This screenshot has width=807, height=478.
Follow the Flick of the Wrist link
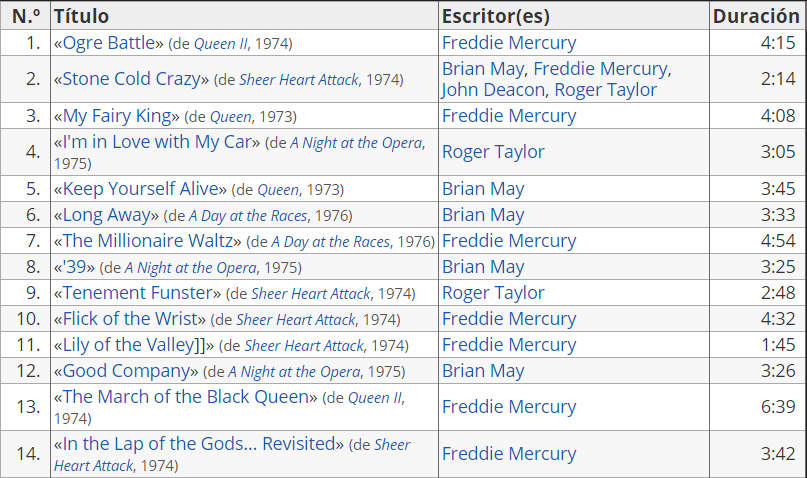click(x=130, y=319)
